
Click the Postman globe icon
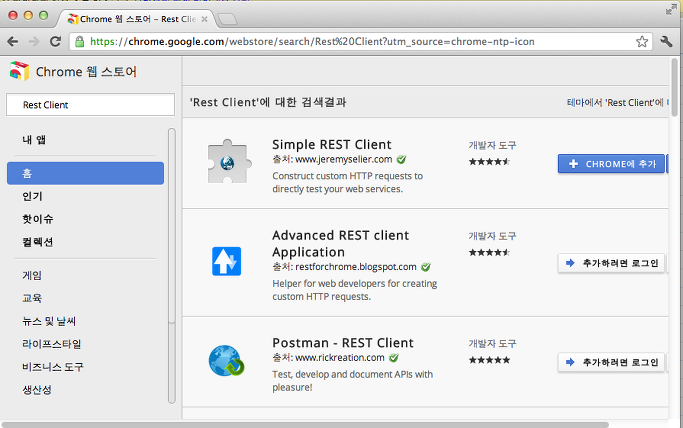click(226, 361)
